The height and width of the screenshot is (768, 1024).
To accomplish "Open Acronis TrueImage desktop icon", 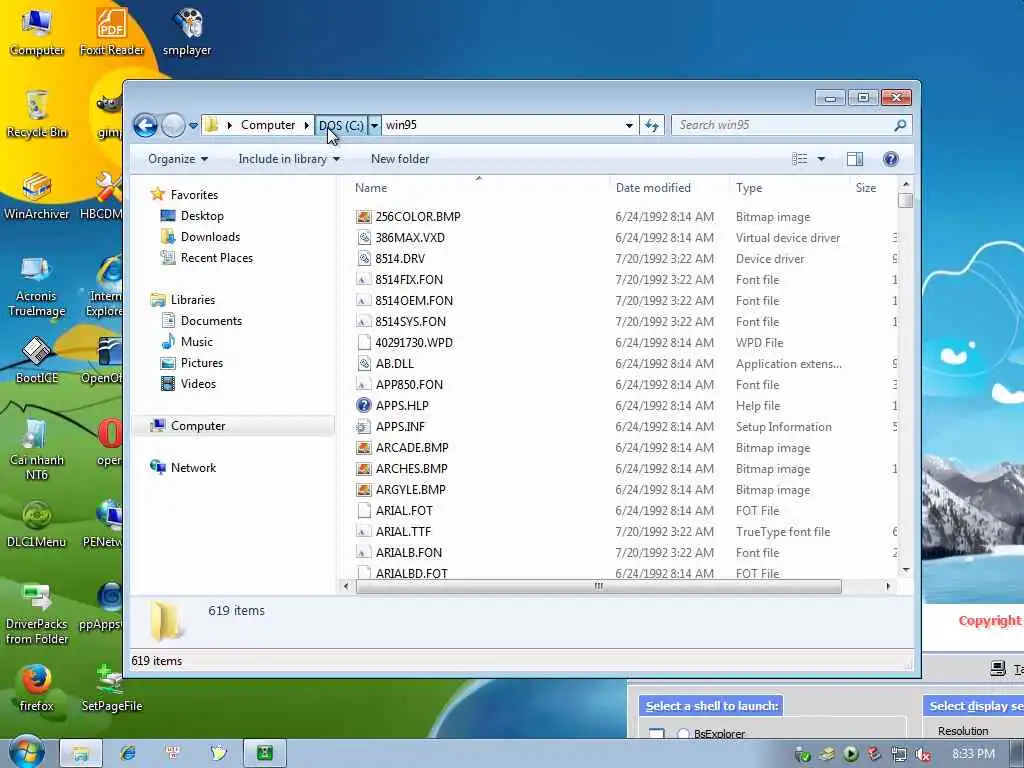I will pos(37,285).
